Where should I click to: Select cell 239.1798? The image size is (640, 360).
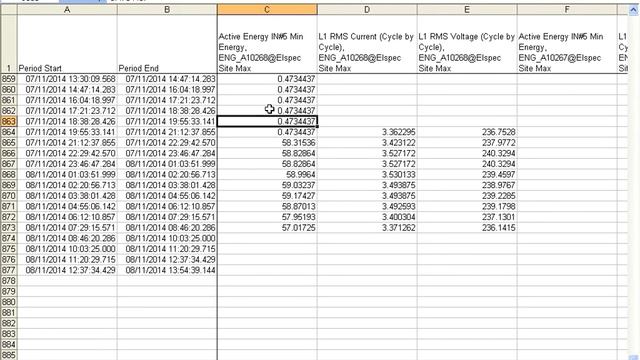467,206
